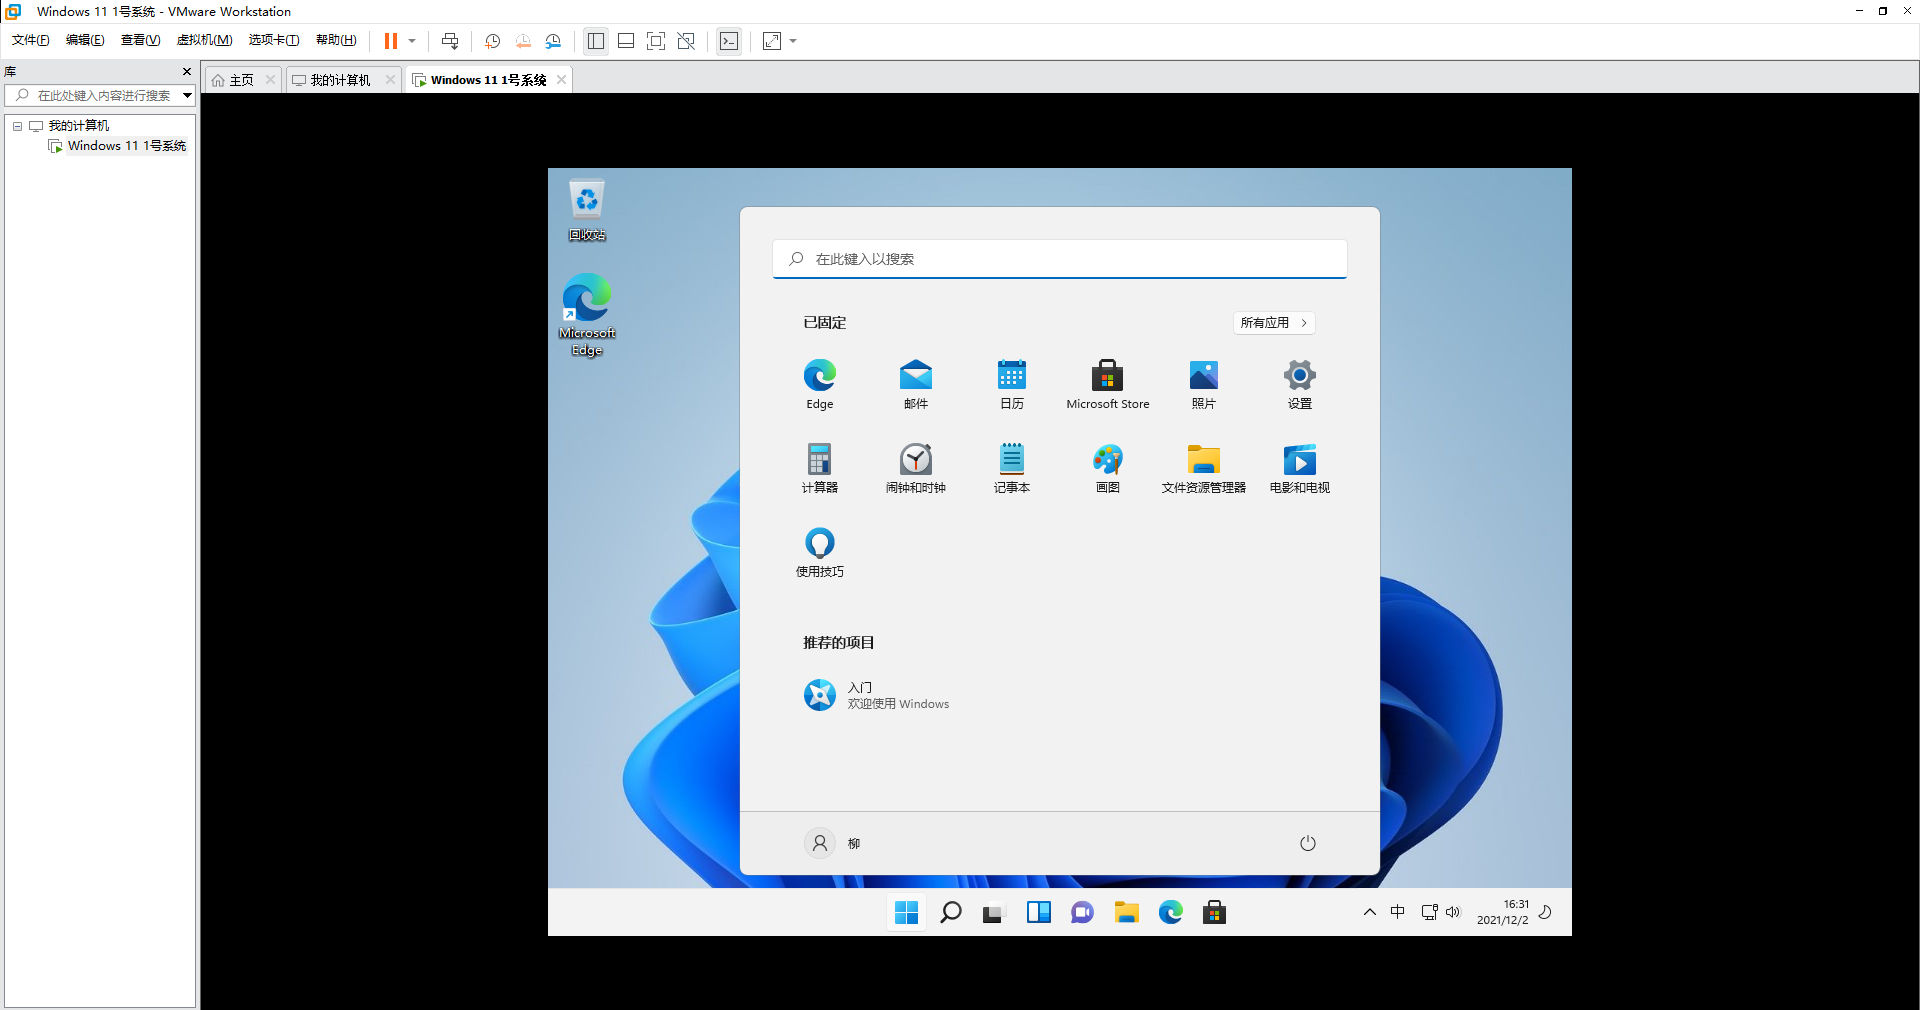Open the dropdown arrow beside the pause button
The image size is (1920, 1010).
[x=412, y=41]
